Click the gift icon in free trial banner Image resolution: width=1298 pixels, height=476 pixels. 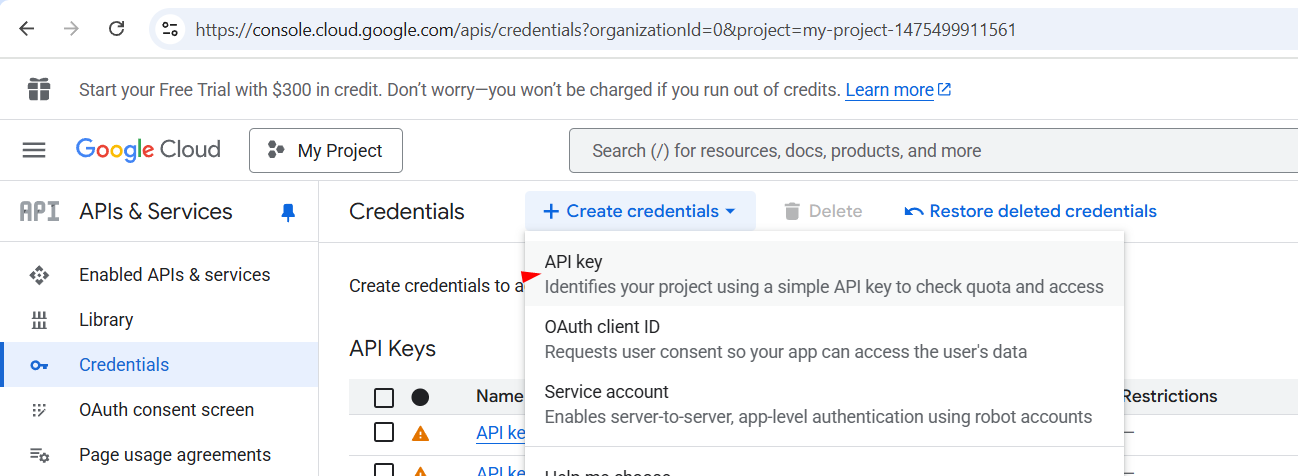(39, 90)
